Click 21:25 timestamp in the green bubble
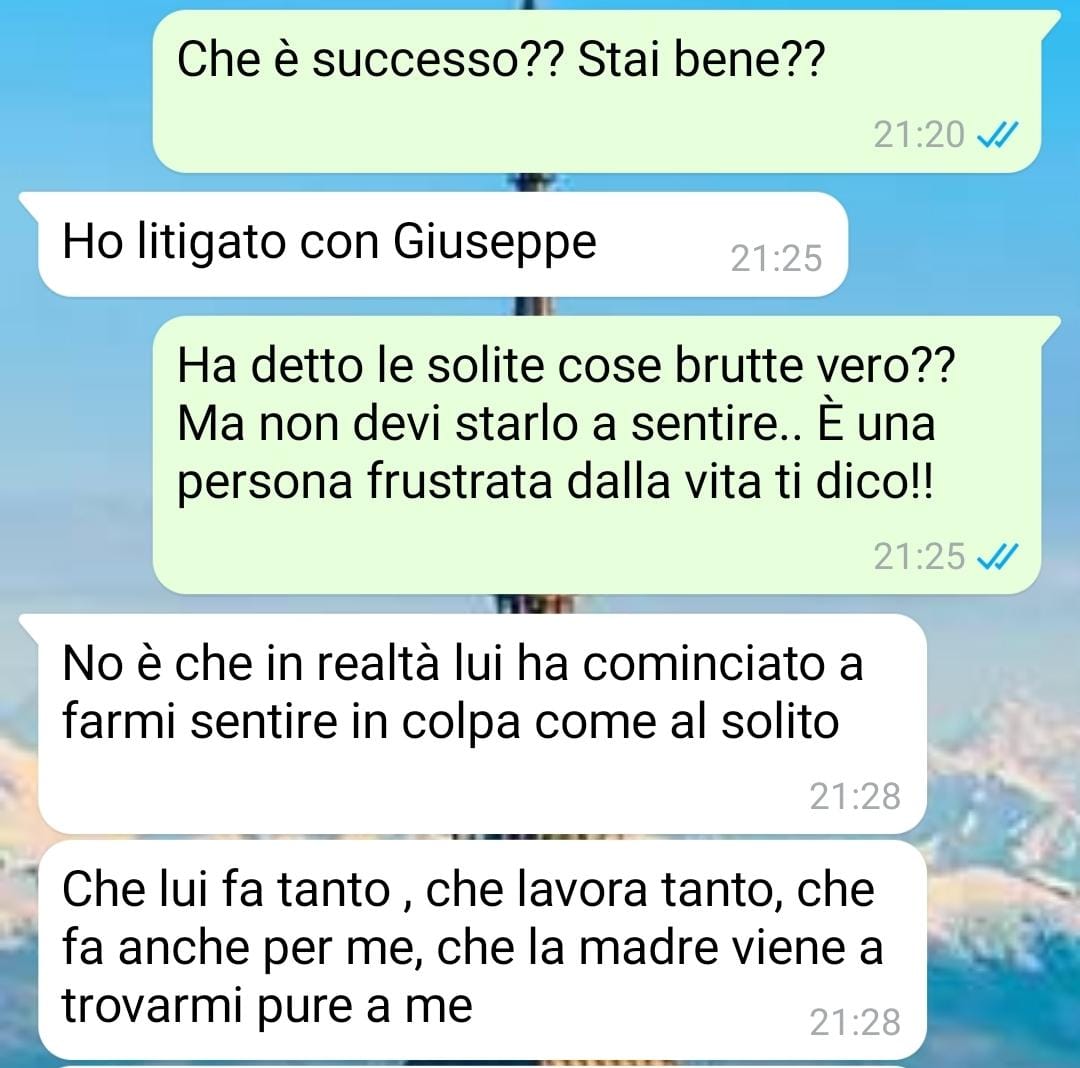This screenshot has height=1068, width=1080. [919, 556]
